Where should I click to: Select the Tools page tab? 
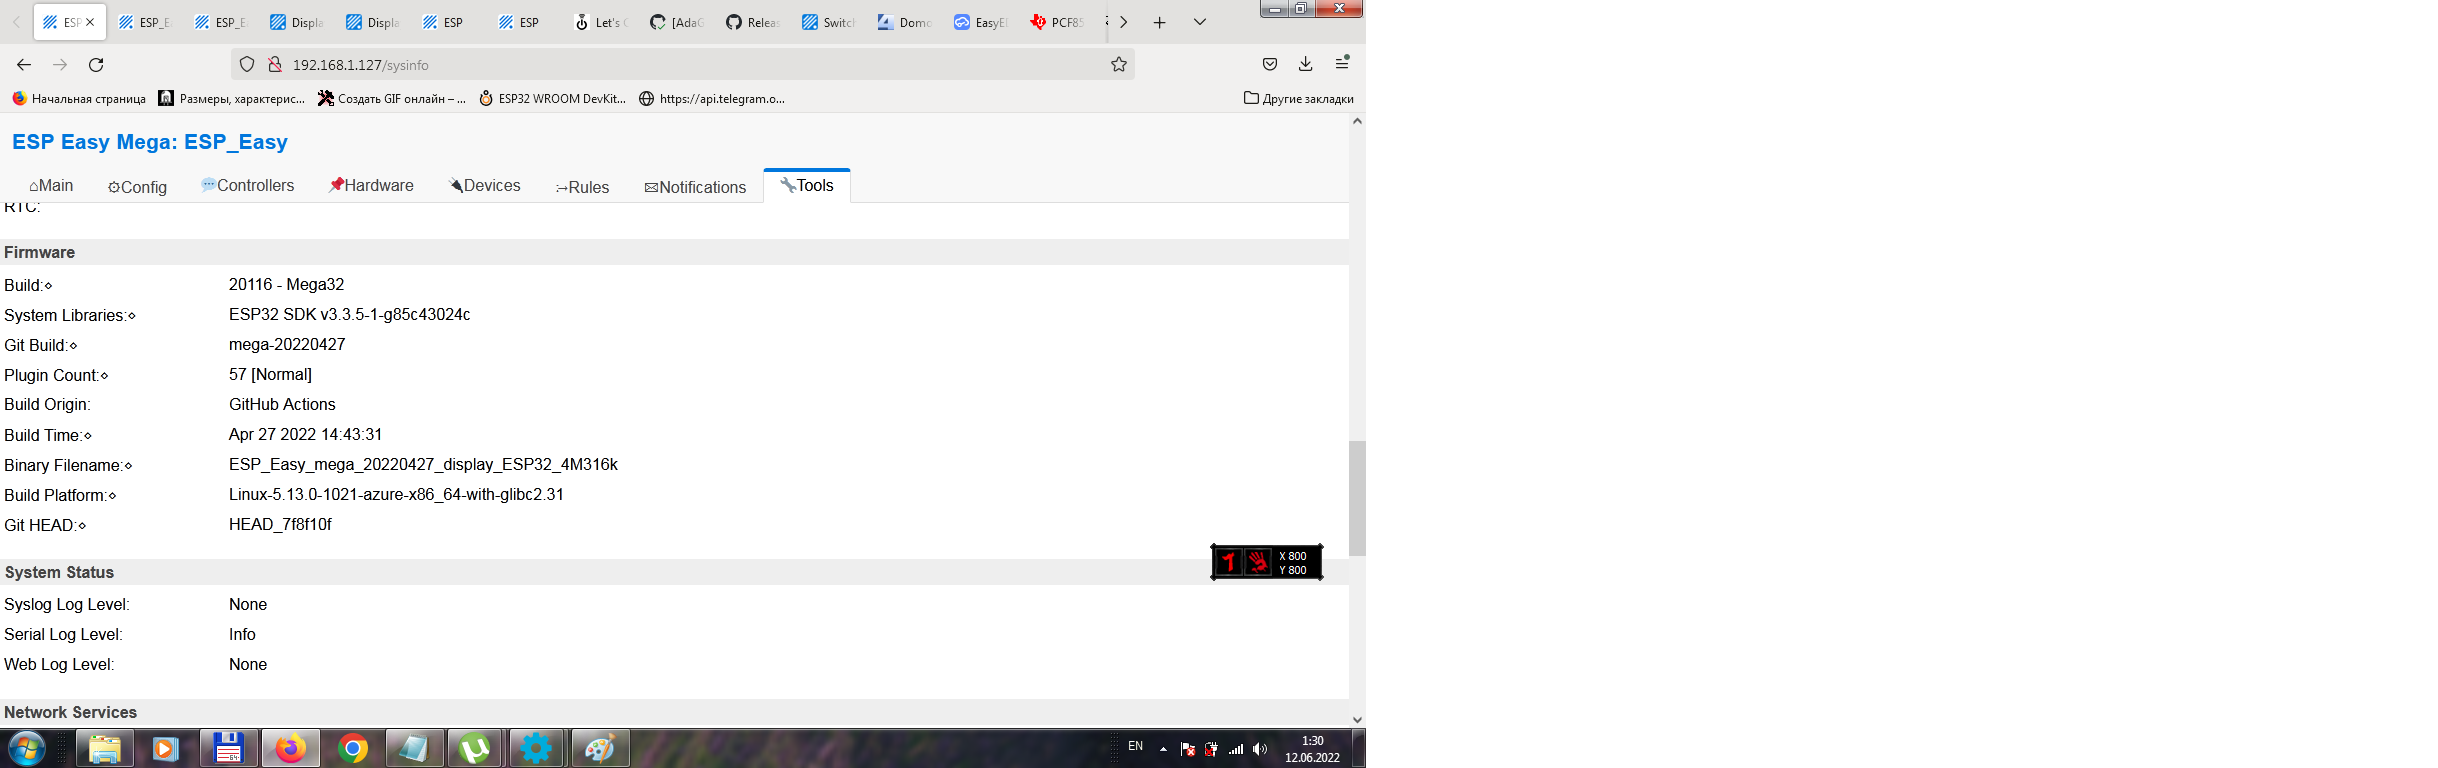pos(807,186)
